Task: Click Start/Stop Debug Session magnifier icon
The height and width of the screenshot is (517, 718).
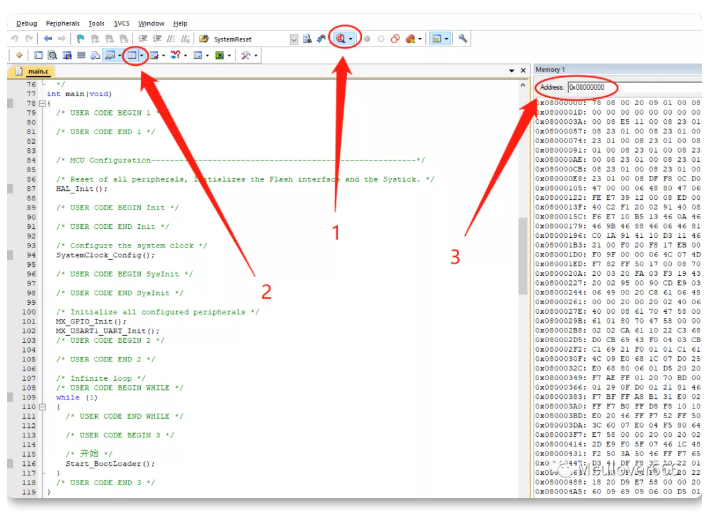Action: 340,38
